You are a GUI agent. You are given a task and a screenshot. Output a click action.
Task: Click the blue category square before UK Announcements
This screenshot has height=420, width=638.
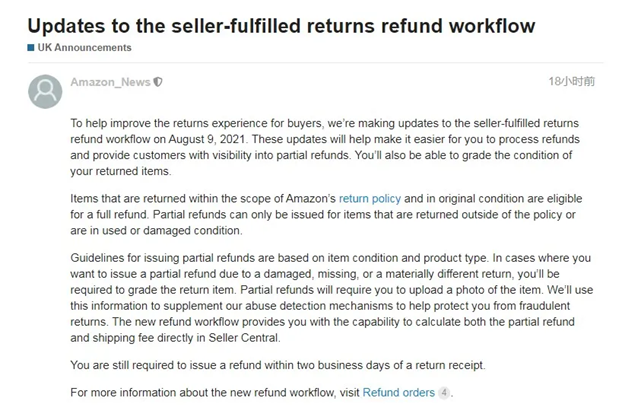31,48
